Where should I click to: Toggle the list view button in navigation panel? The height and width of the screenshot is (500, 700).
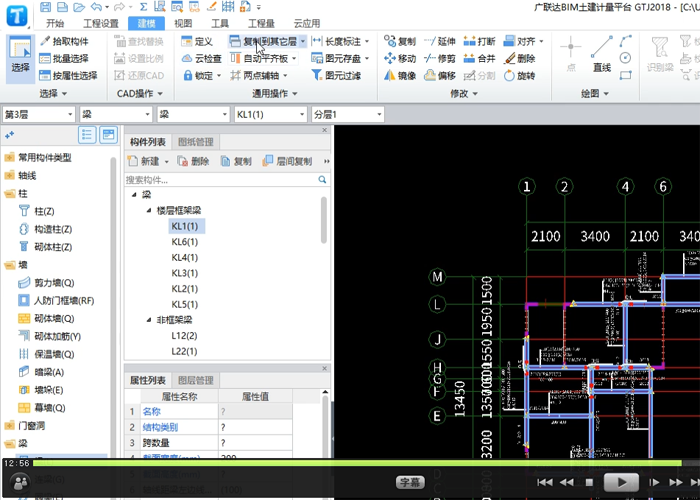[88, 135]
